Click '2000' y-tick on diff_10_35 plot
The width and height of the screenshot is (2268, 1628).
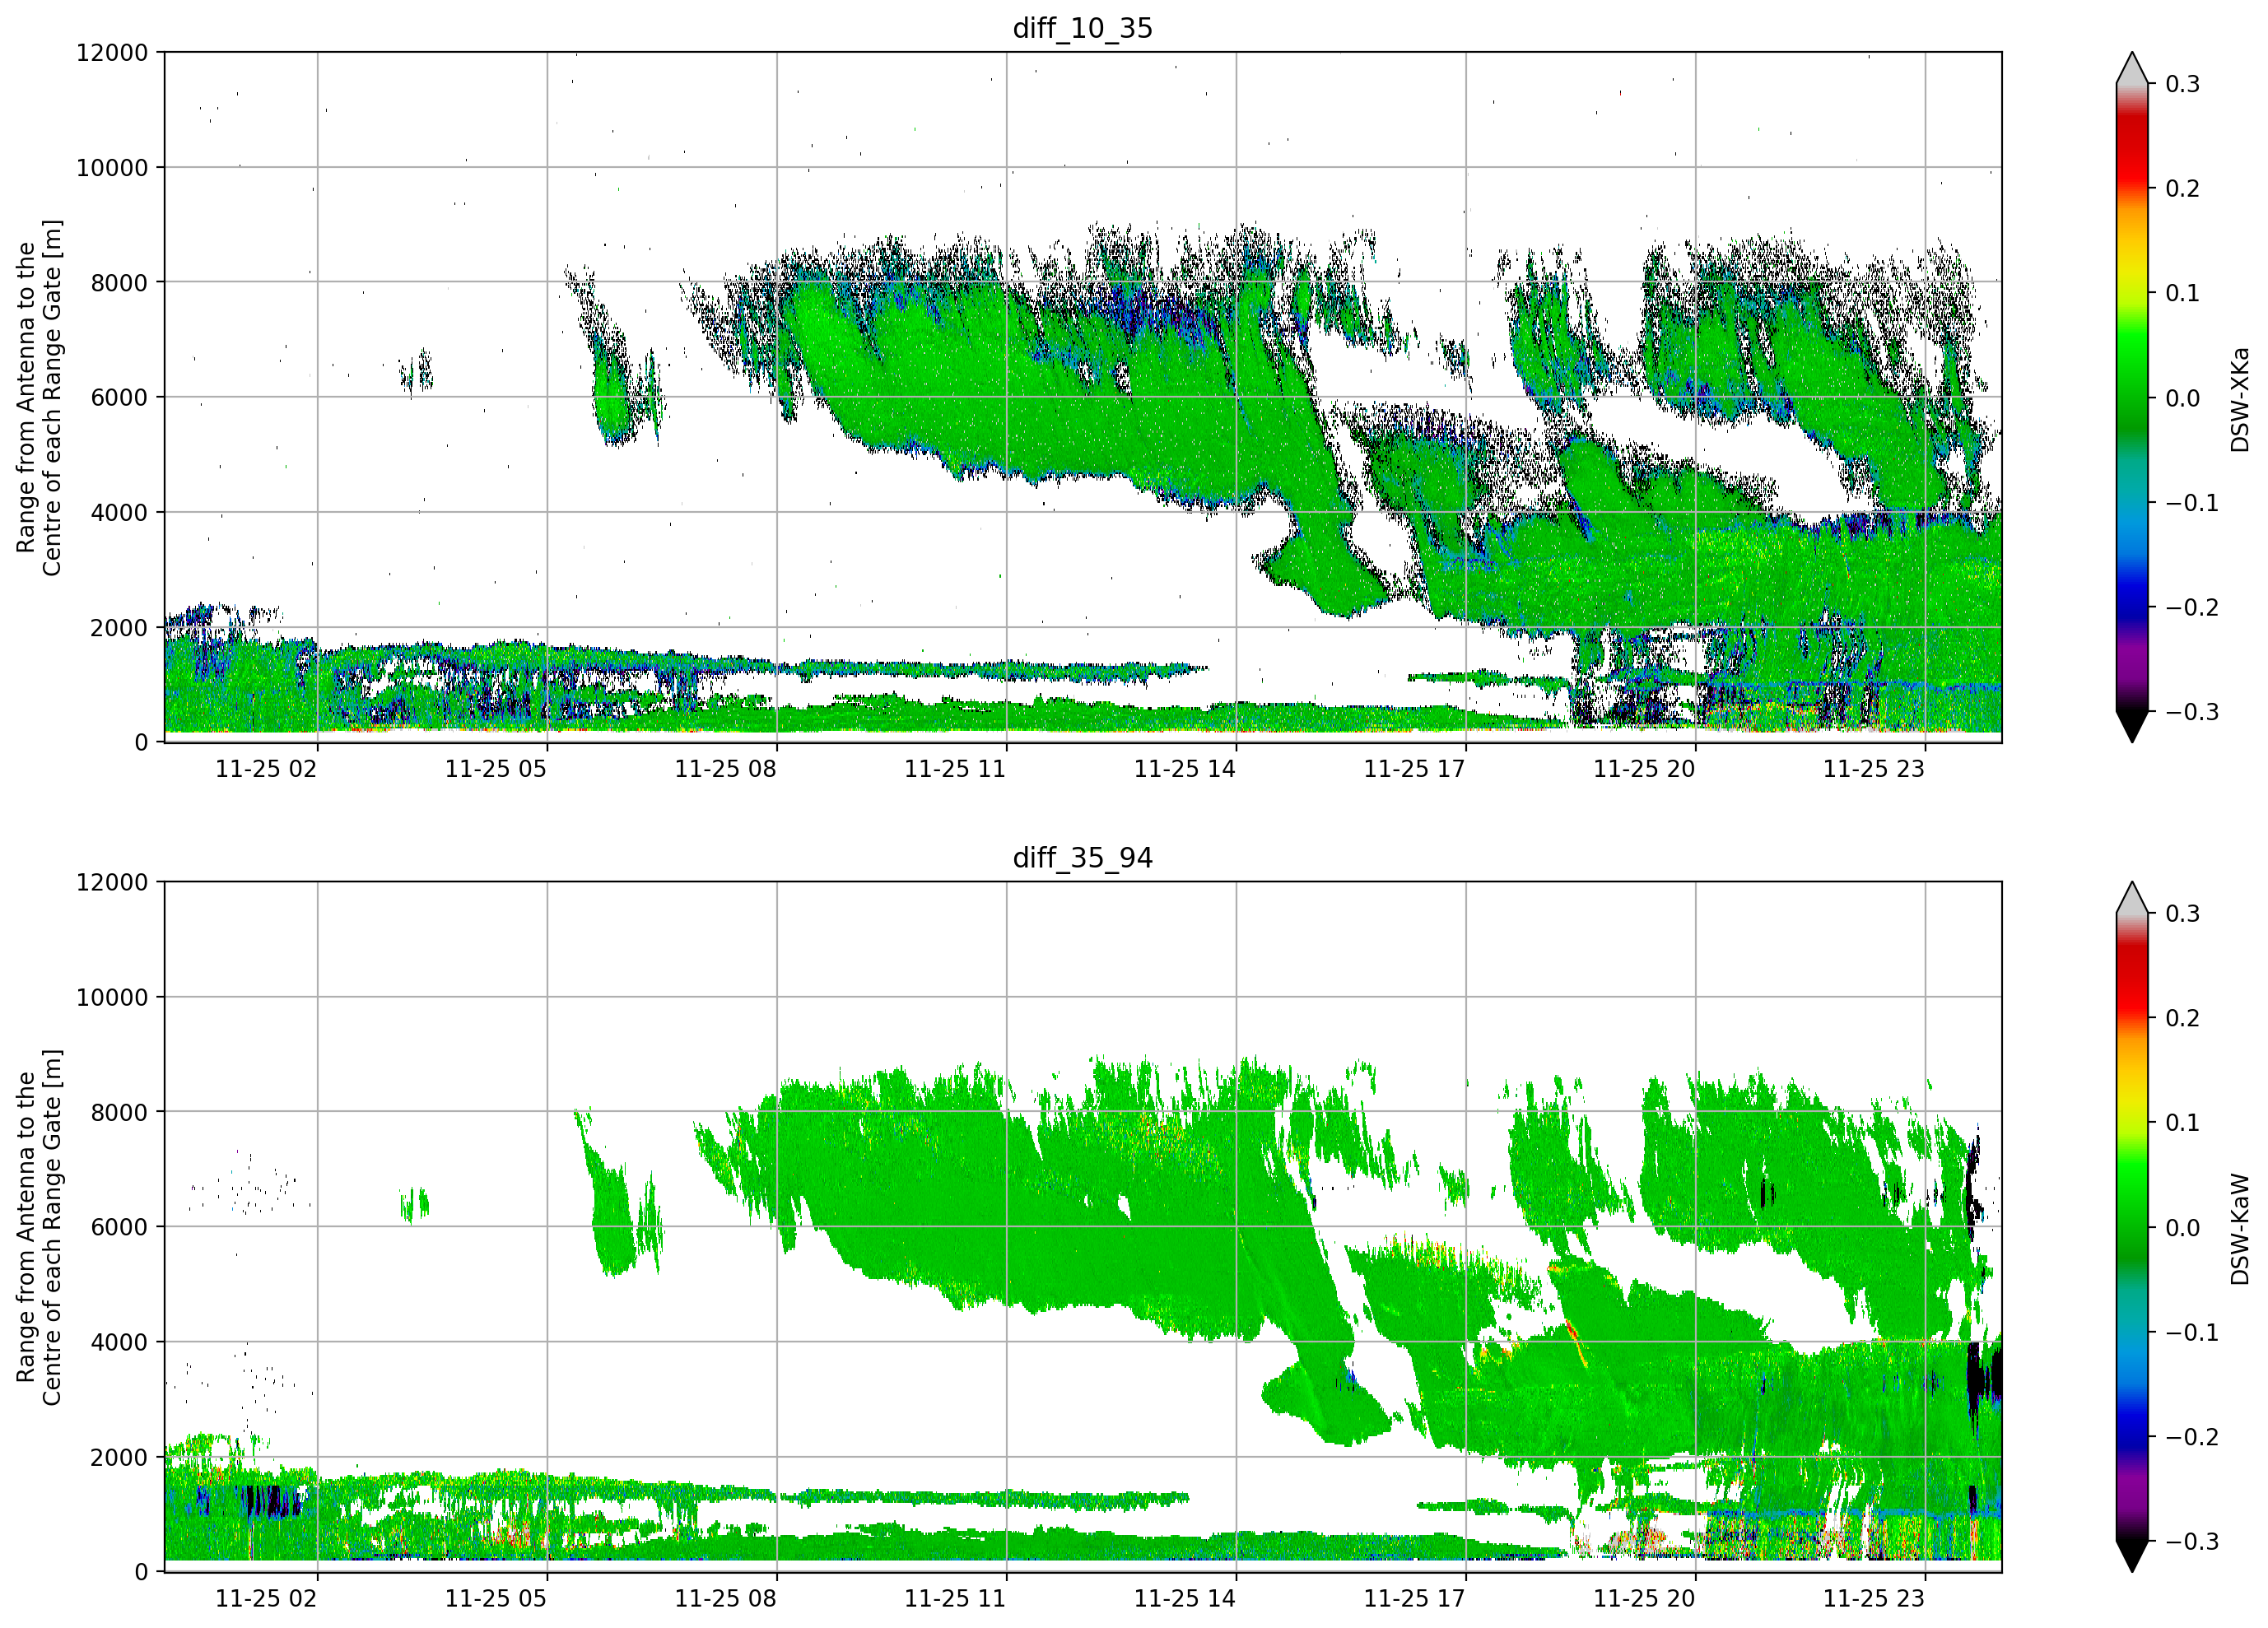click(119, 628)
